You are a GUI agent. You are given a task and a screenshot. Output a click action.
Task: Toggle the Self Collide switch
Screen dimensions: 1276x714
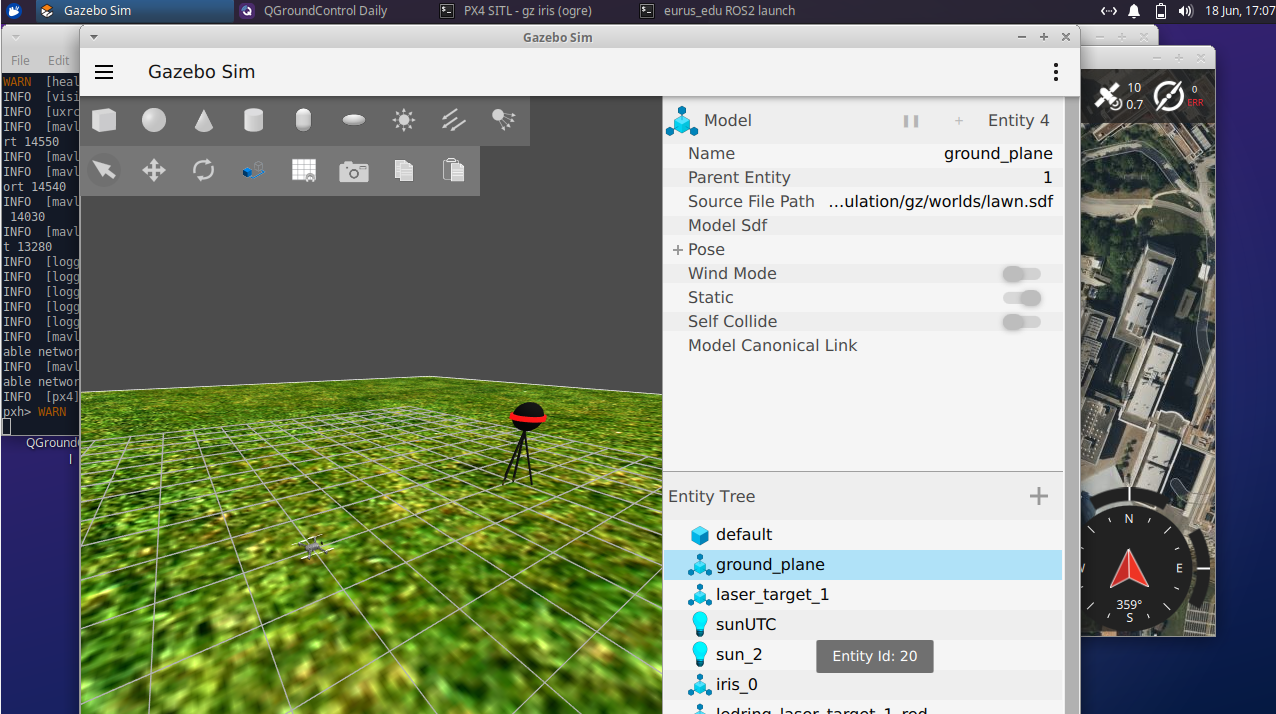pyautogui.click(x=1022, y=322)
